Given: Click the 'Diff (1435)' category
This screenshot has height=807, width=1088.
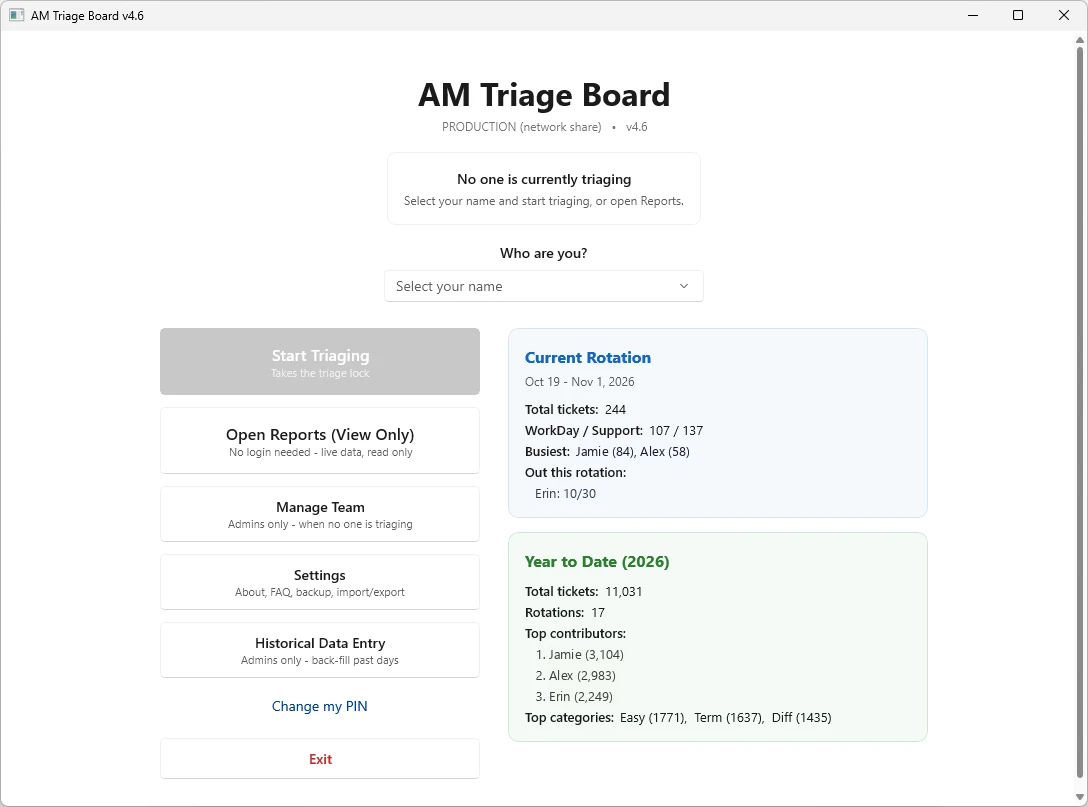Looking at the screenshot, I should point(801,717).
